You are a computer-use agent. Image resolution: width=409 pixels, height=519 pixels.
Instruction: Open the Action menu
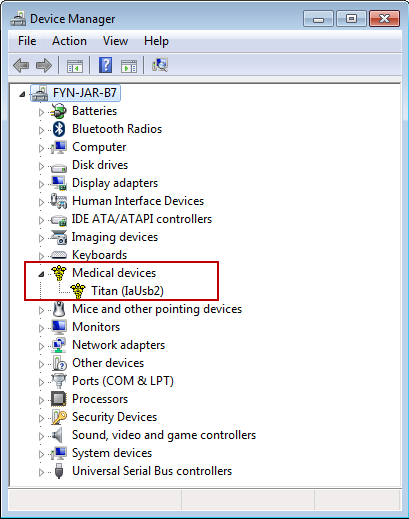(x=69, y=41)
